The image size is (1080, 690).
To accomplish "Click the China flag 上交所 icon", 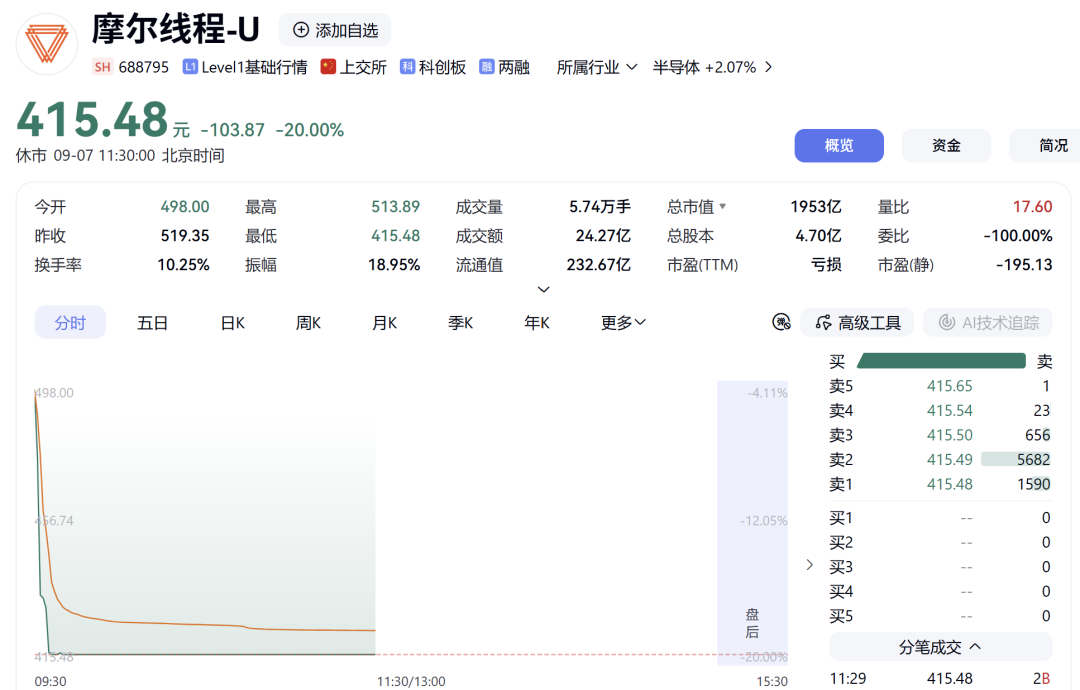I will 328,67.
